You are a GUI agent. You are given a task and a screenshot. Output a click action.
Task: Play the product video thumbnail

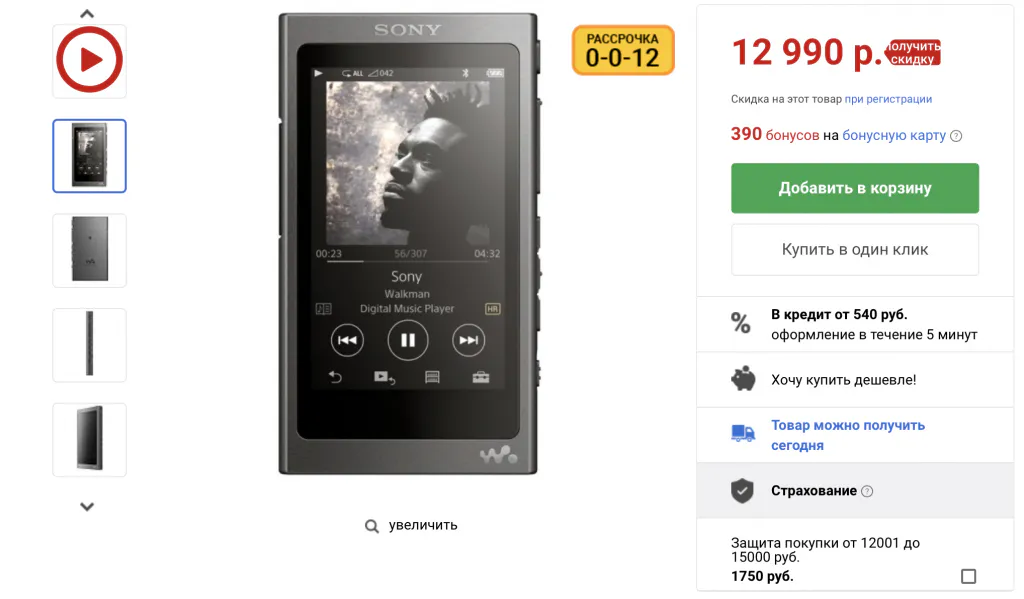coord(89,61)
